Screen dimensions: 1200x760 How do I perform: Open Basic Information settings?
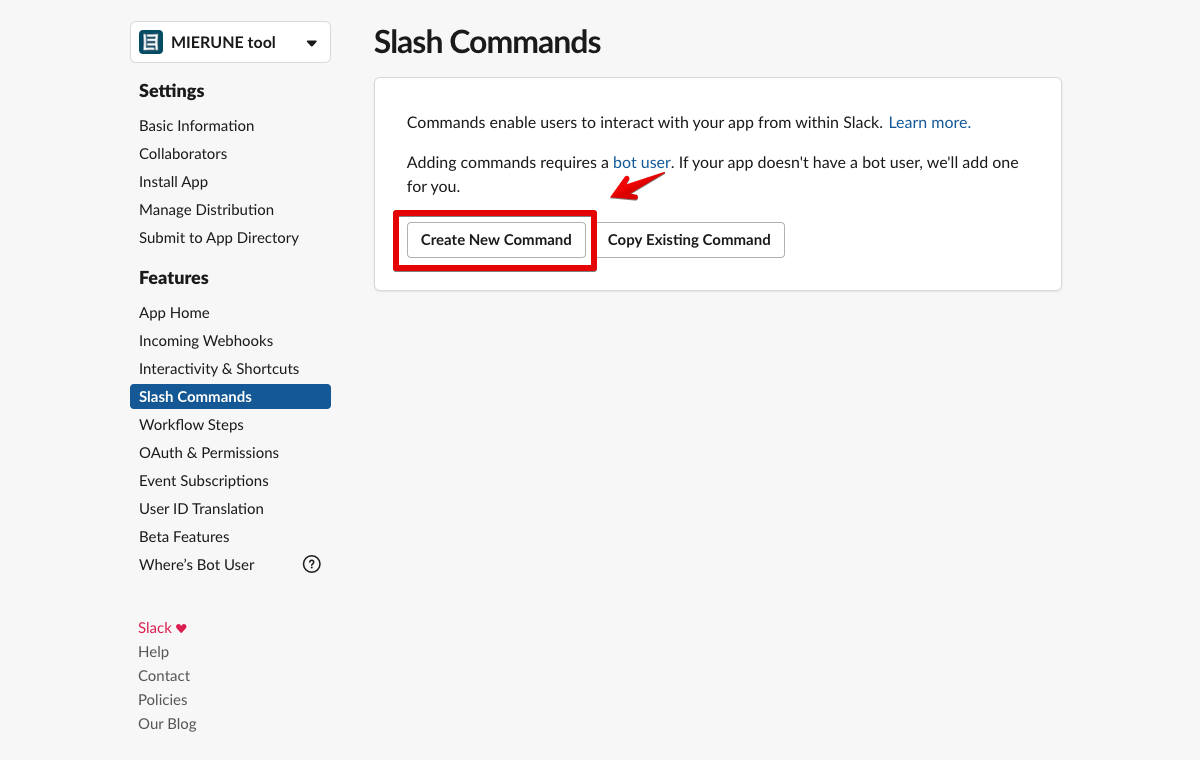coord(196,125)
